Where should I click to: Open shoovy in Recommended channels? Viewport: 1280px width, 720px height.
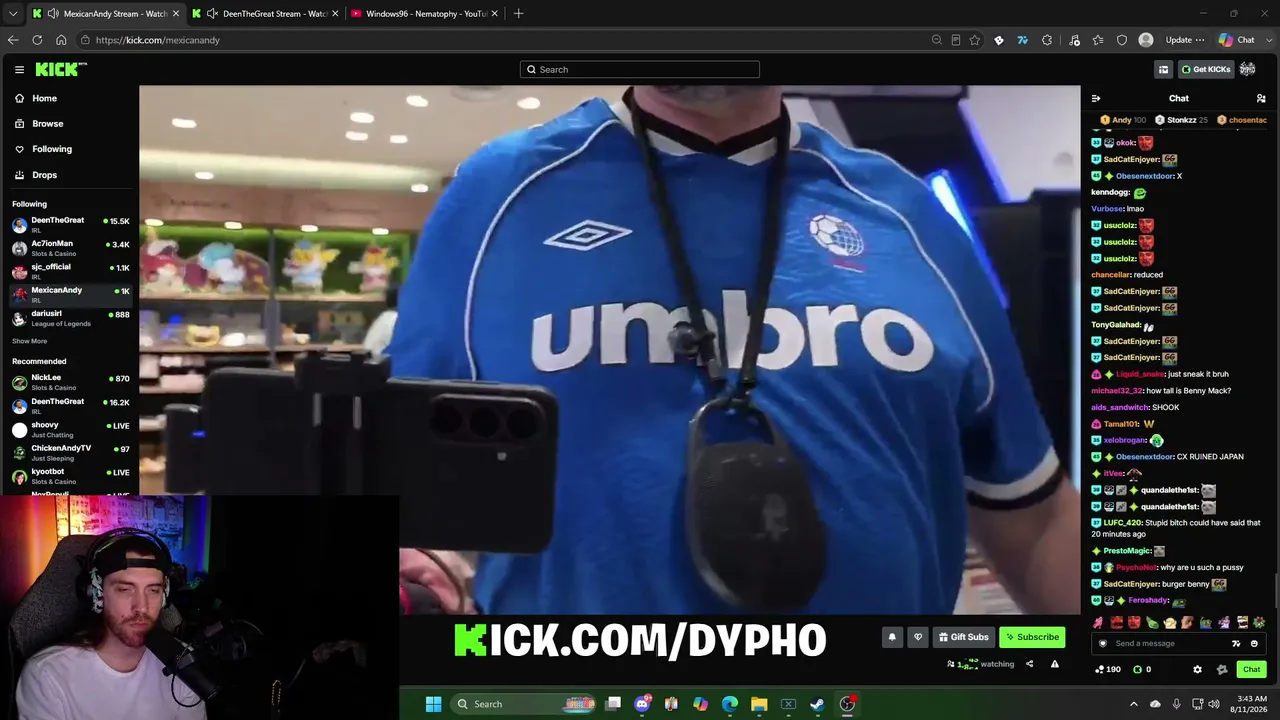[x=70, y=429]
